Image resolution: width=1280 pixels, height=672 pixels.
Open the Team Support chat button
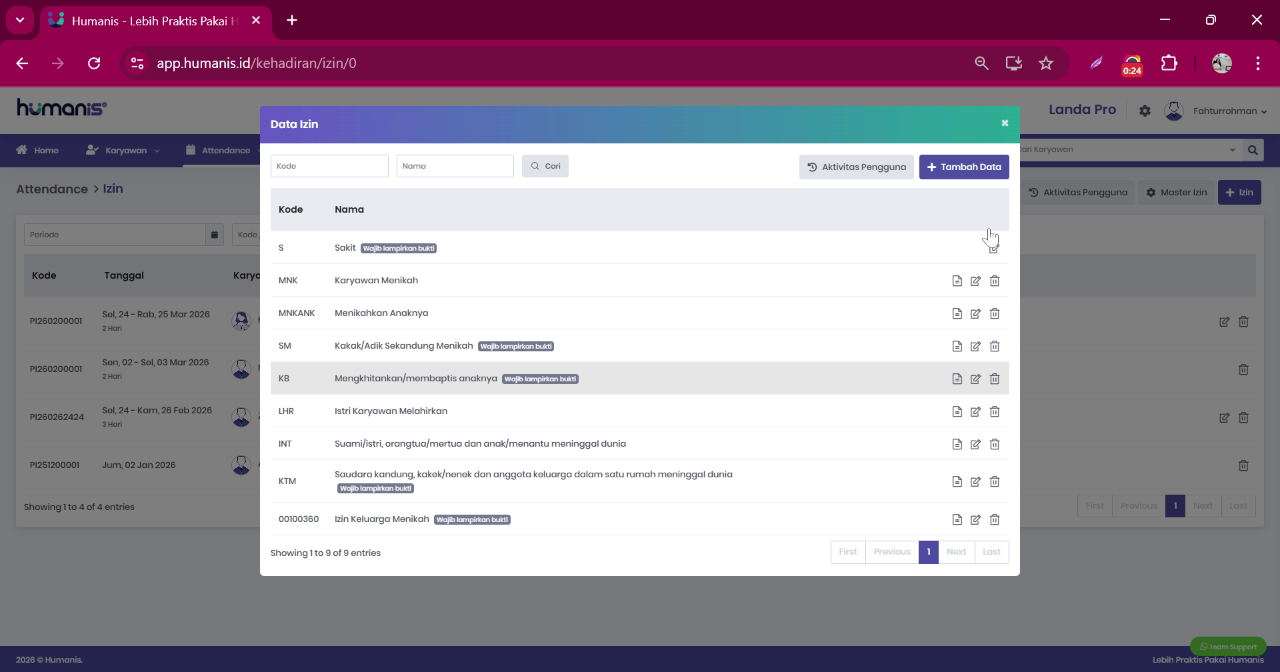click(x=1228, y=646)
